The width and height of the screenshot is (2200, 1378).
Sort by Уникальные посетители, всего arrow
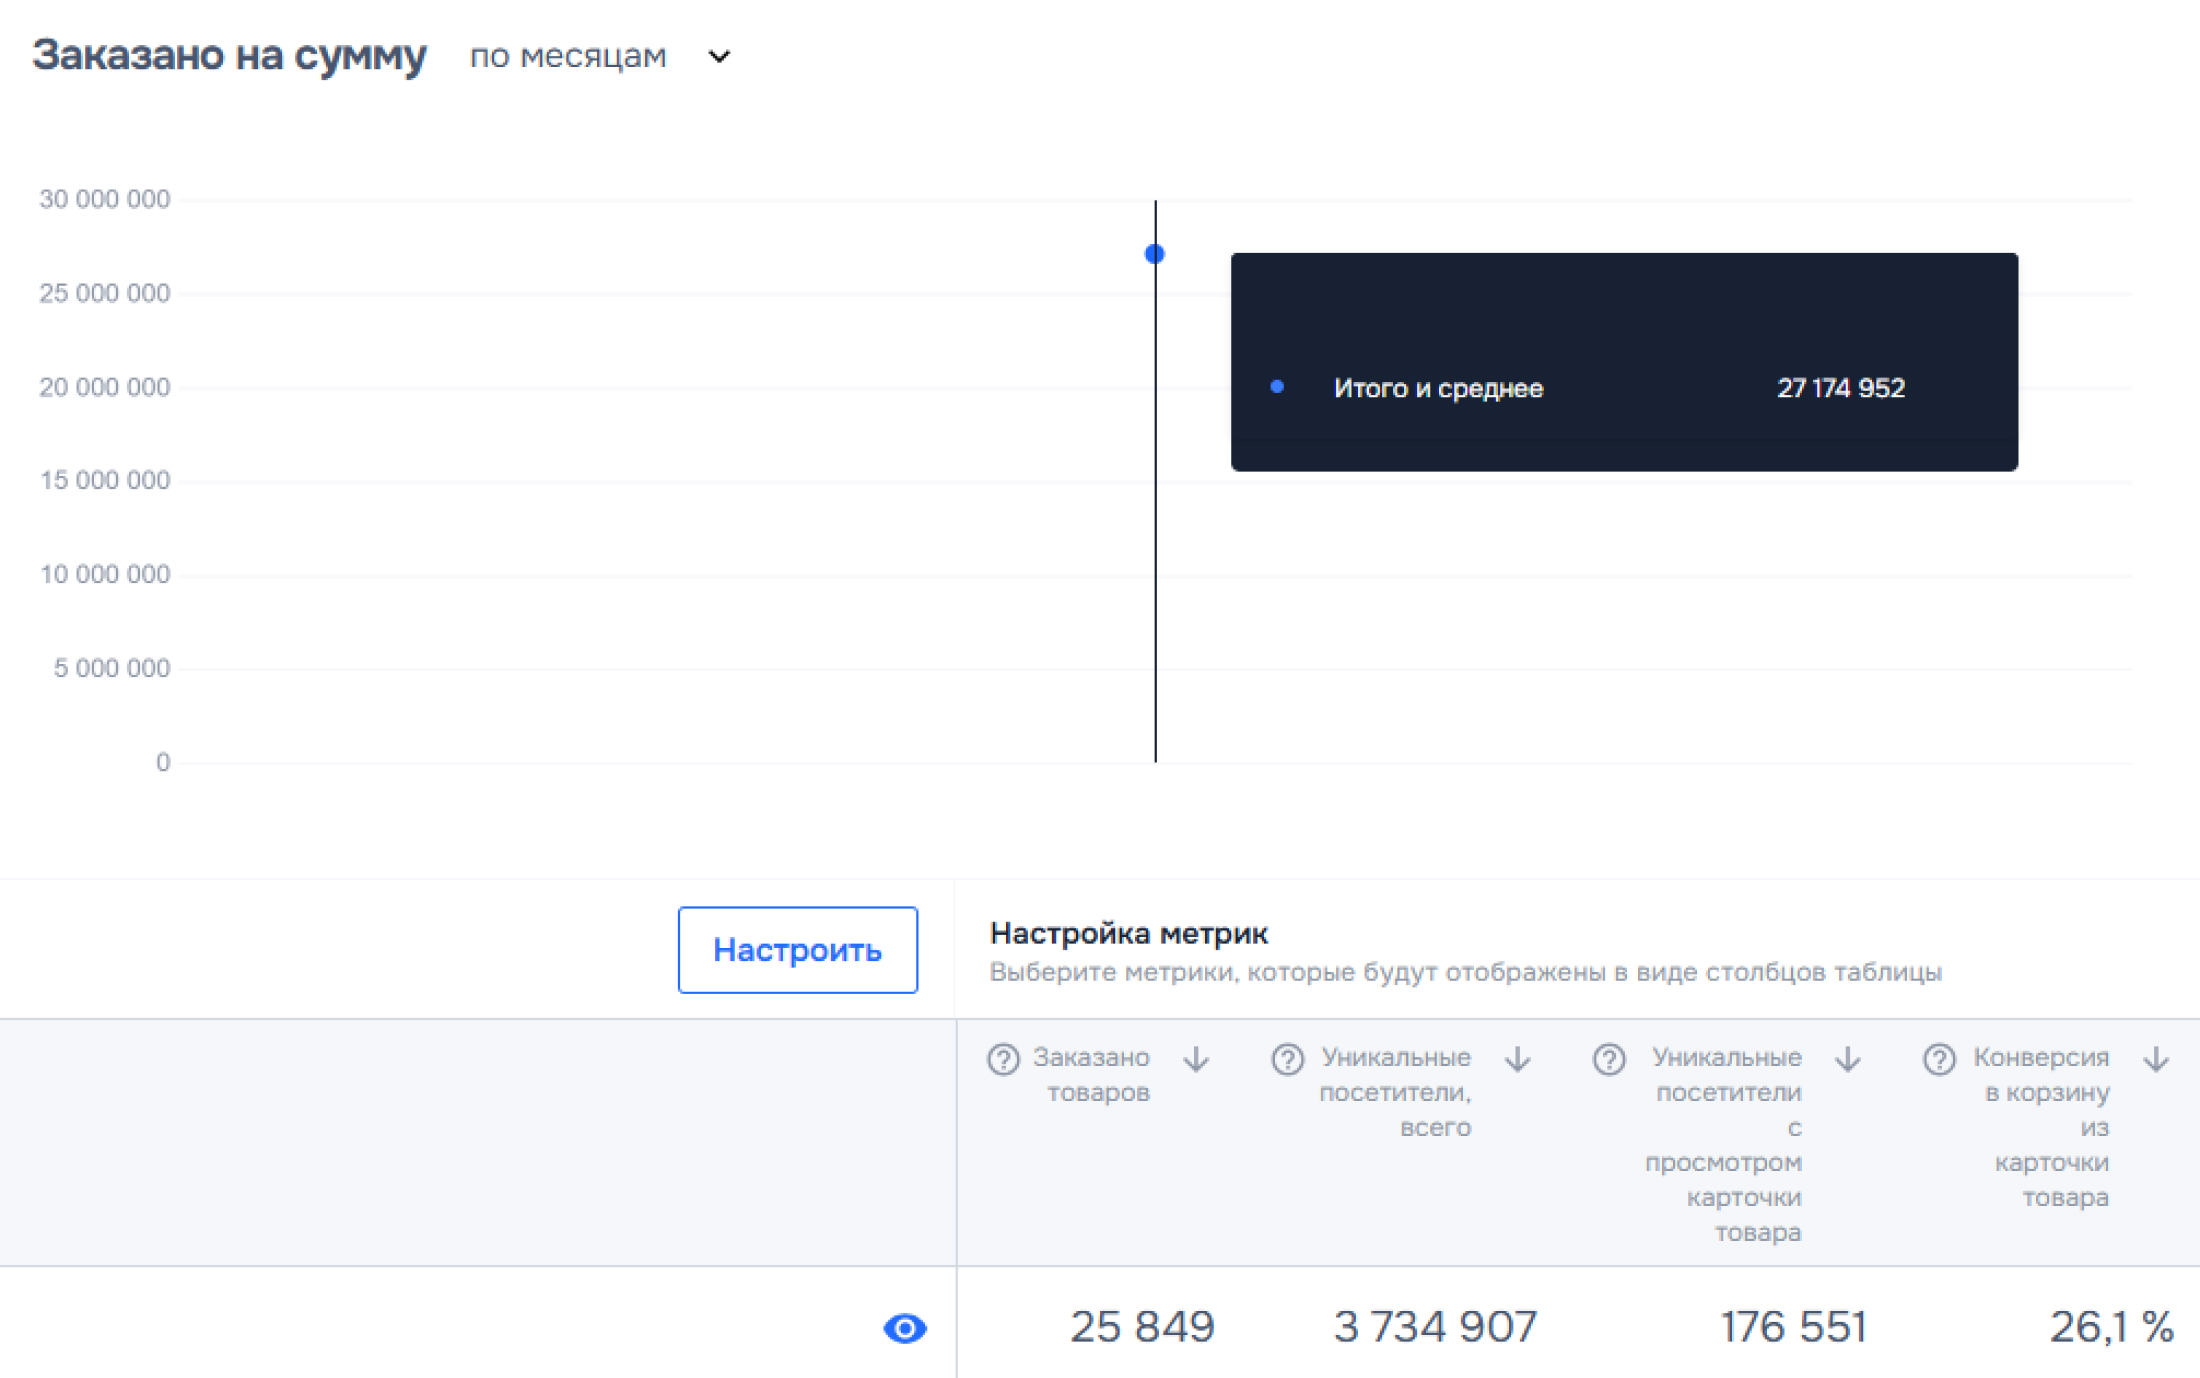(x=1517, y=1059)
